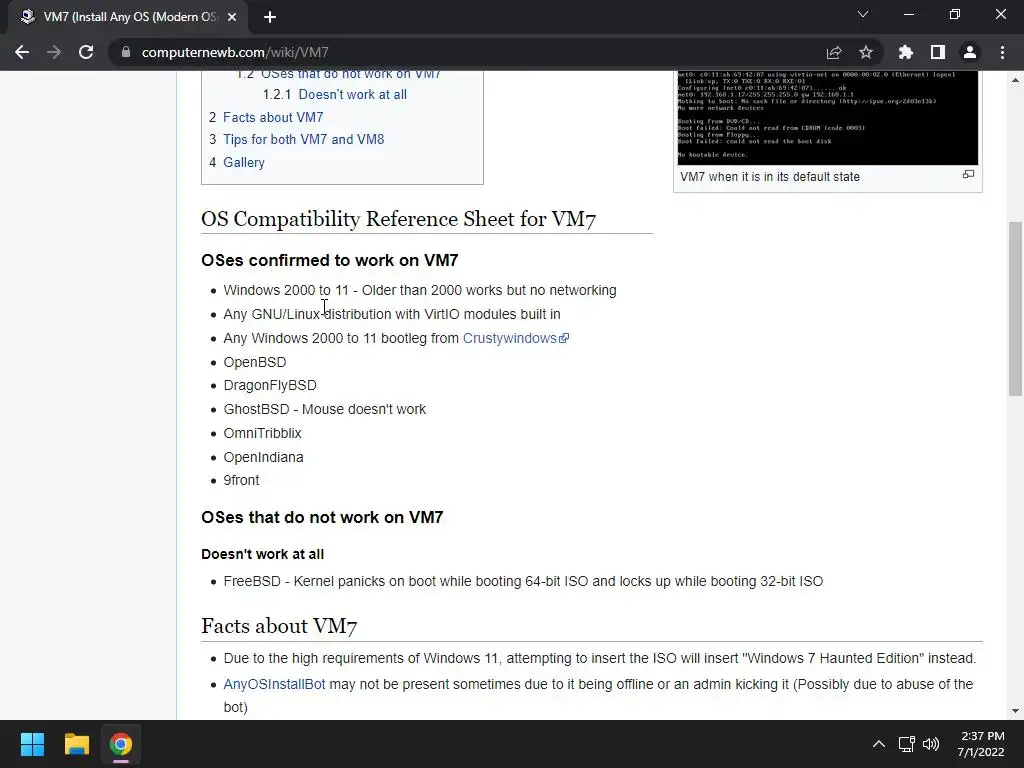The height and width of the screenshot is (768, 1024).
Task: Close the VM7 wiki tab
Action: 232,17
